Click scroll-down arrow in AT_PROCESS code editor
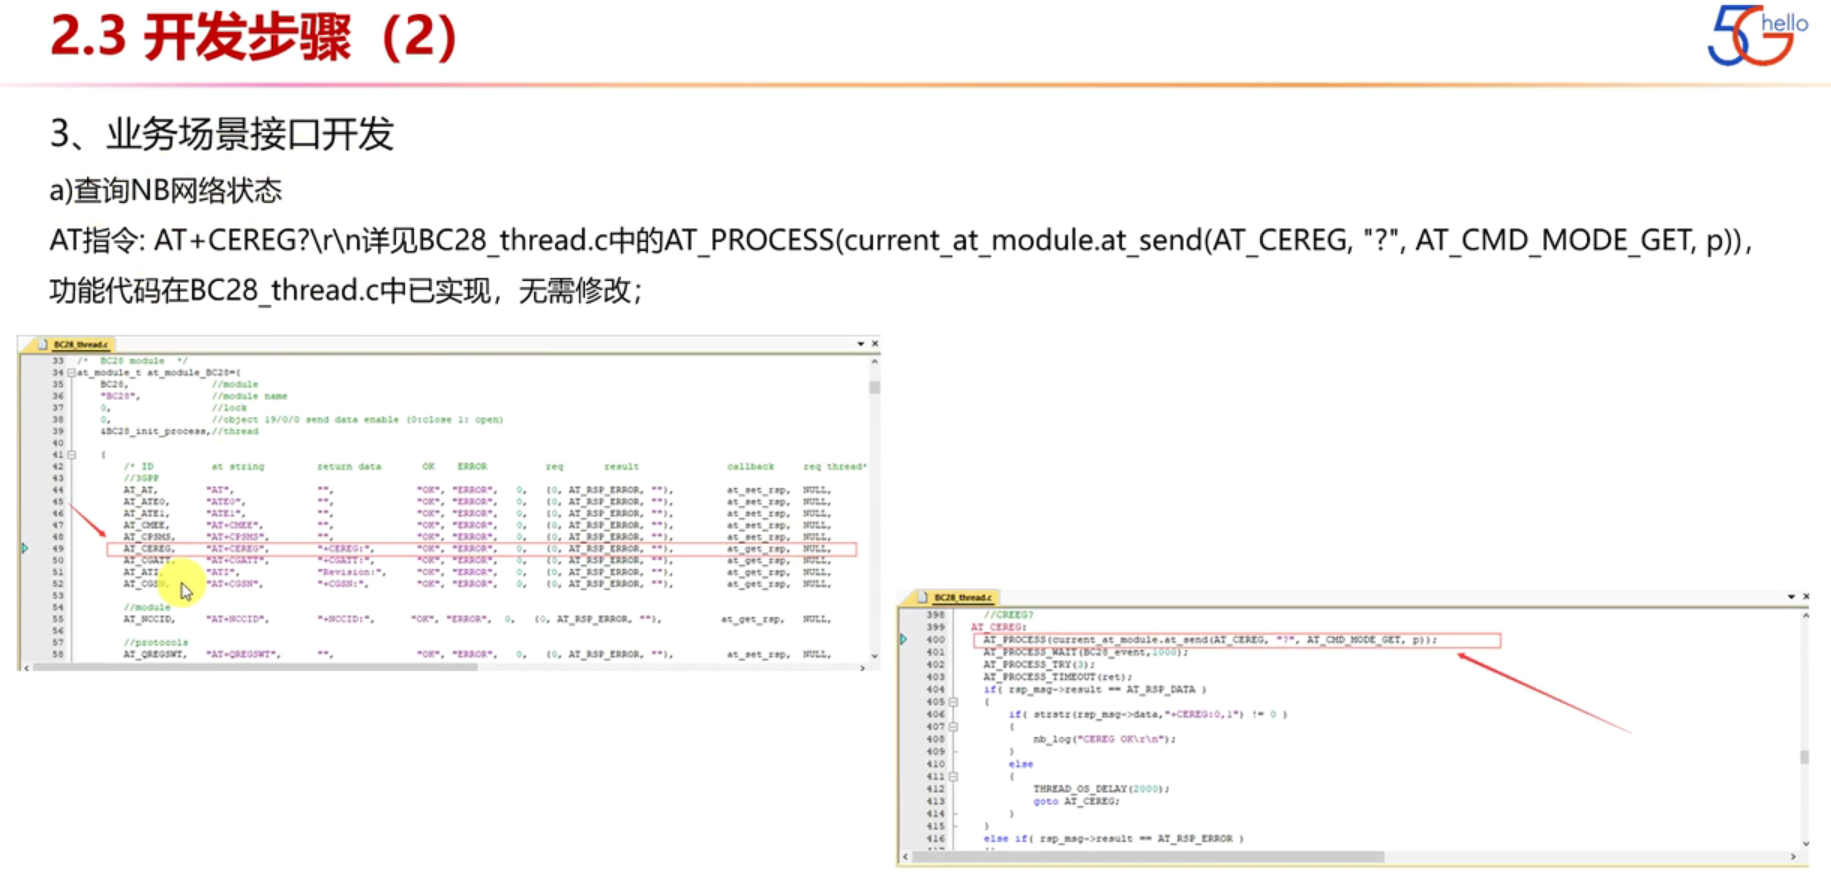Viewport: 1831px width, 881px height. pos(1805,843)
